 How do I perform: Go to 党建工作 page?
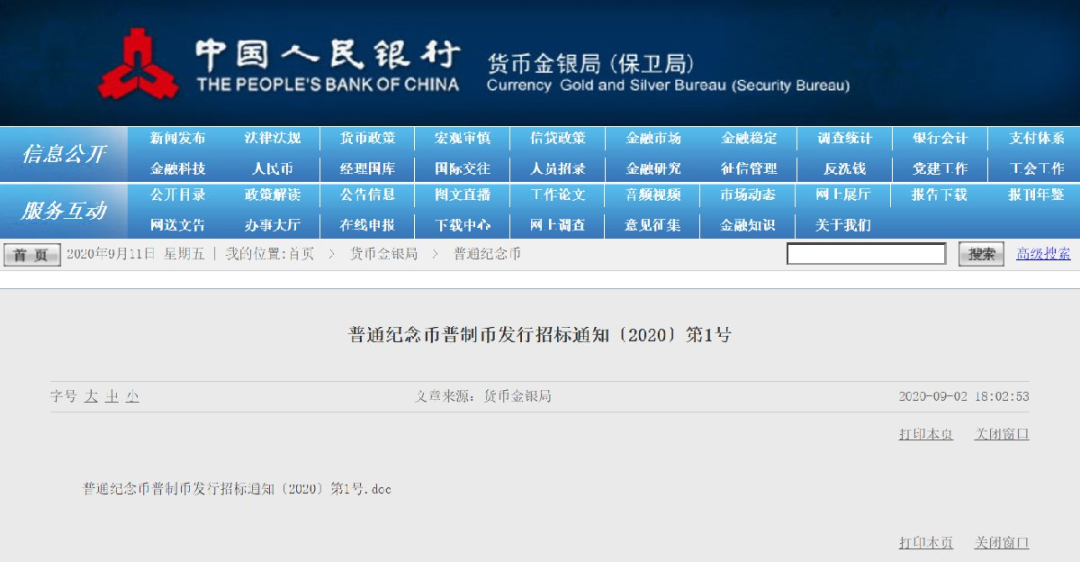tap(940, 169)
